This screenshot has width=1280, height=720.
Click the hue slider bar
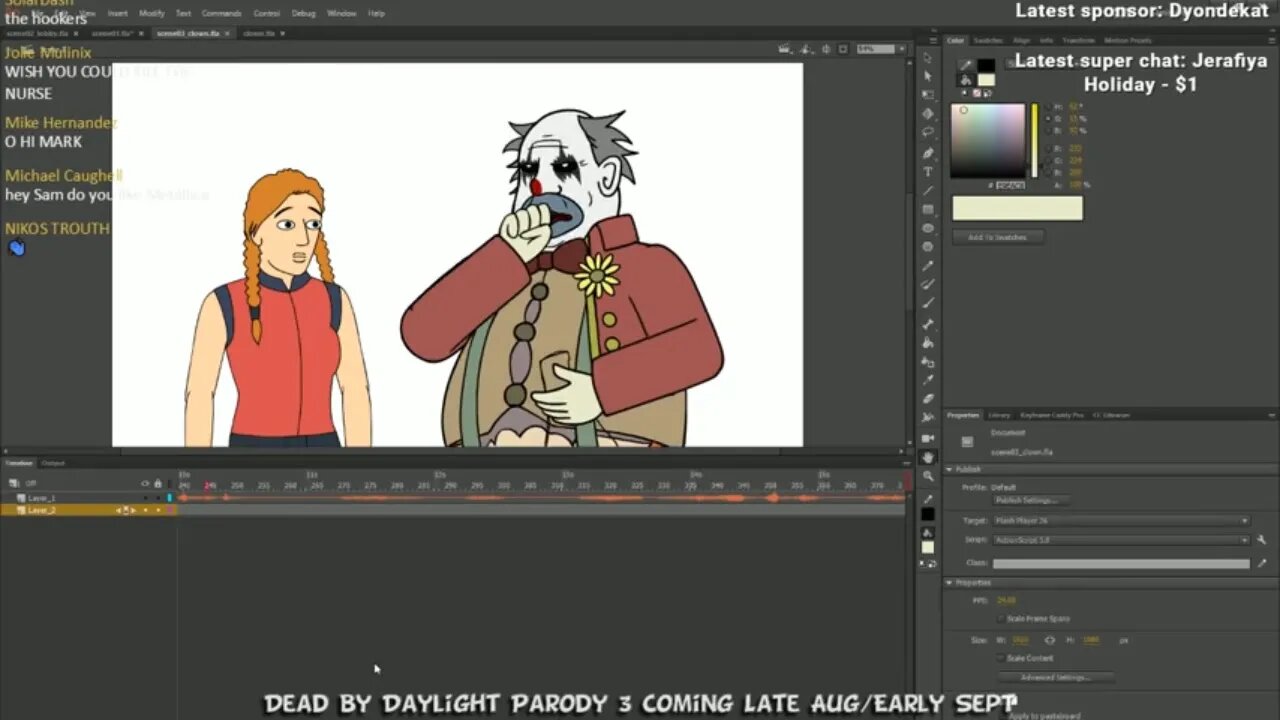[1034, 140]
